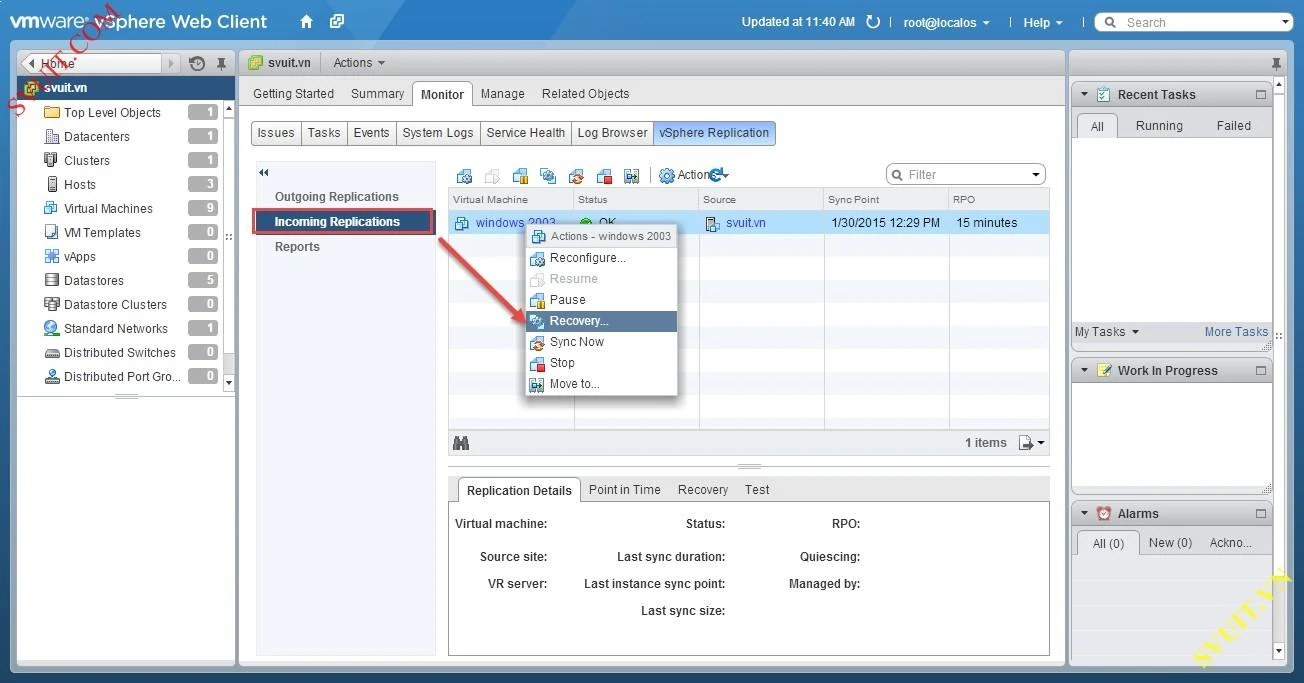Choose Pause in context menu
This screenshot has height=683, width=1304.
602,300
